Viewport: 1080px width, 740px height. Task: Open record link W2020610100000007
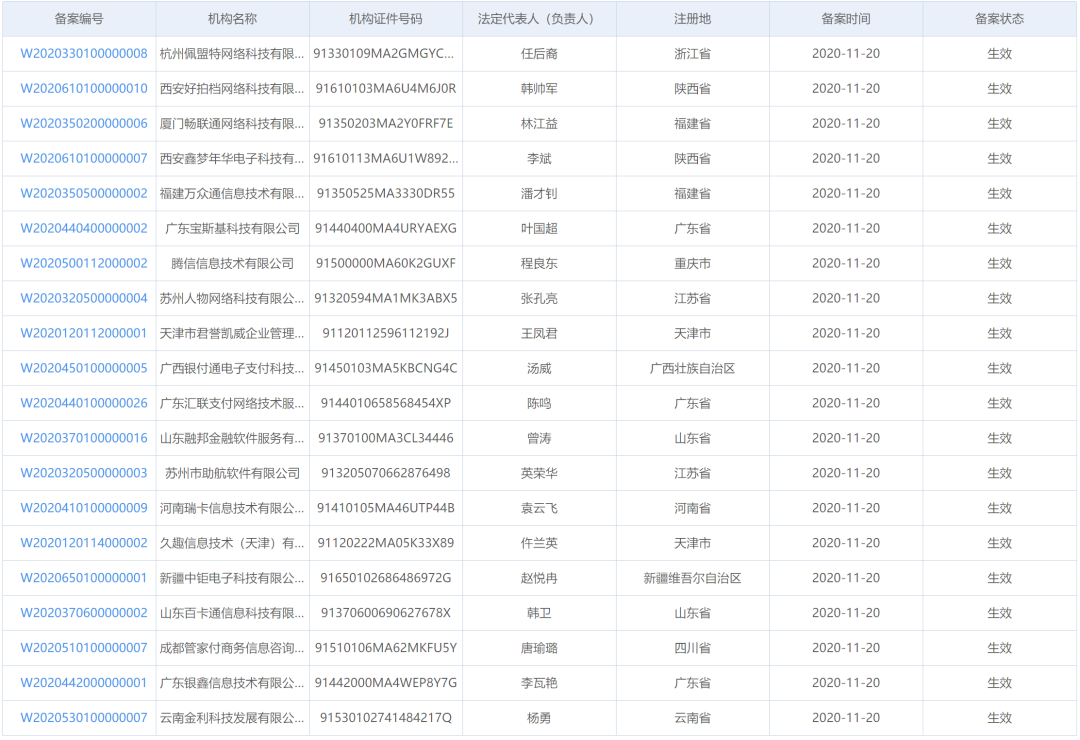click(84, 158)
